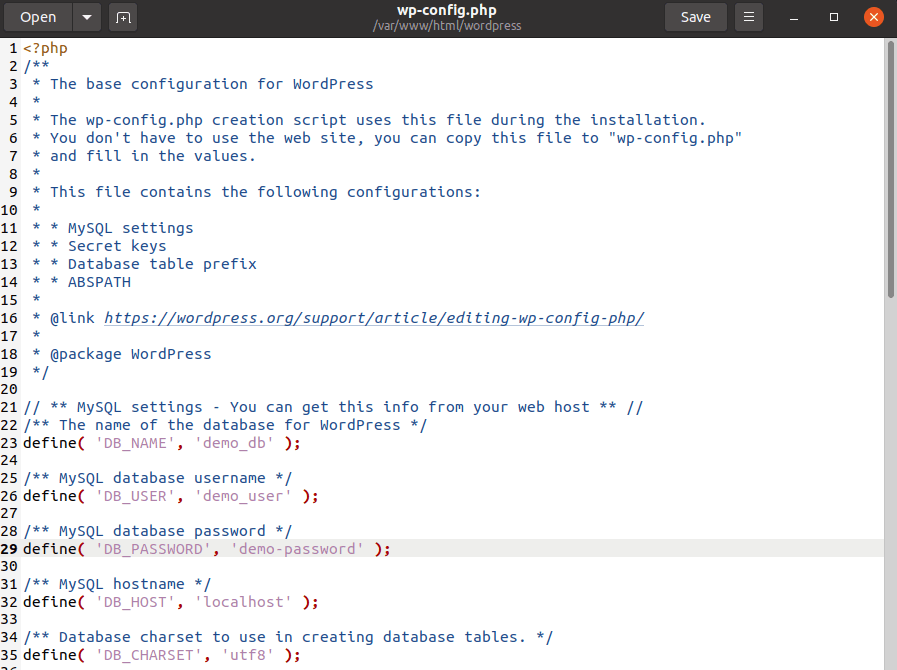Create a new document tab

tap(123, 17)
